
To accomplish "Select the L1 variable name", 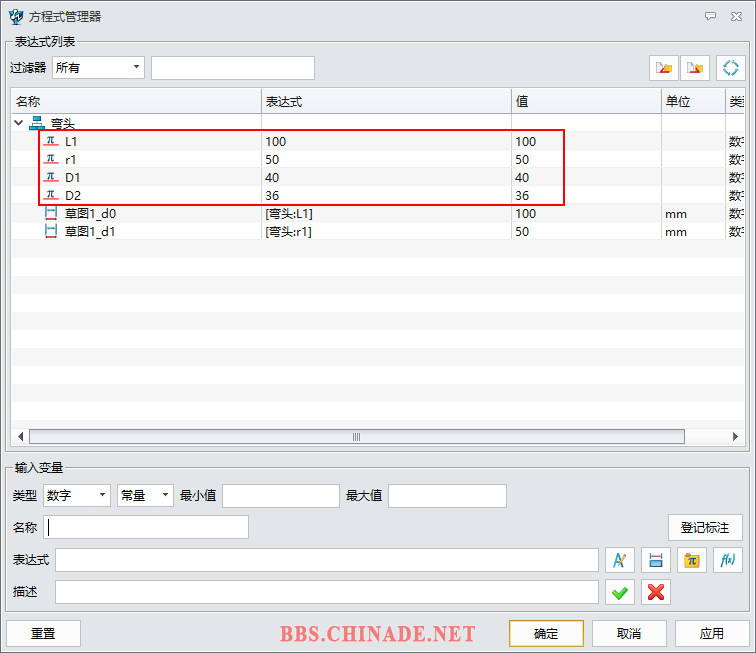I will [x=71, y=141].
